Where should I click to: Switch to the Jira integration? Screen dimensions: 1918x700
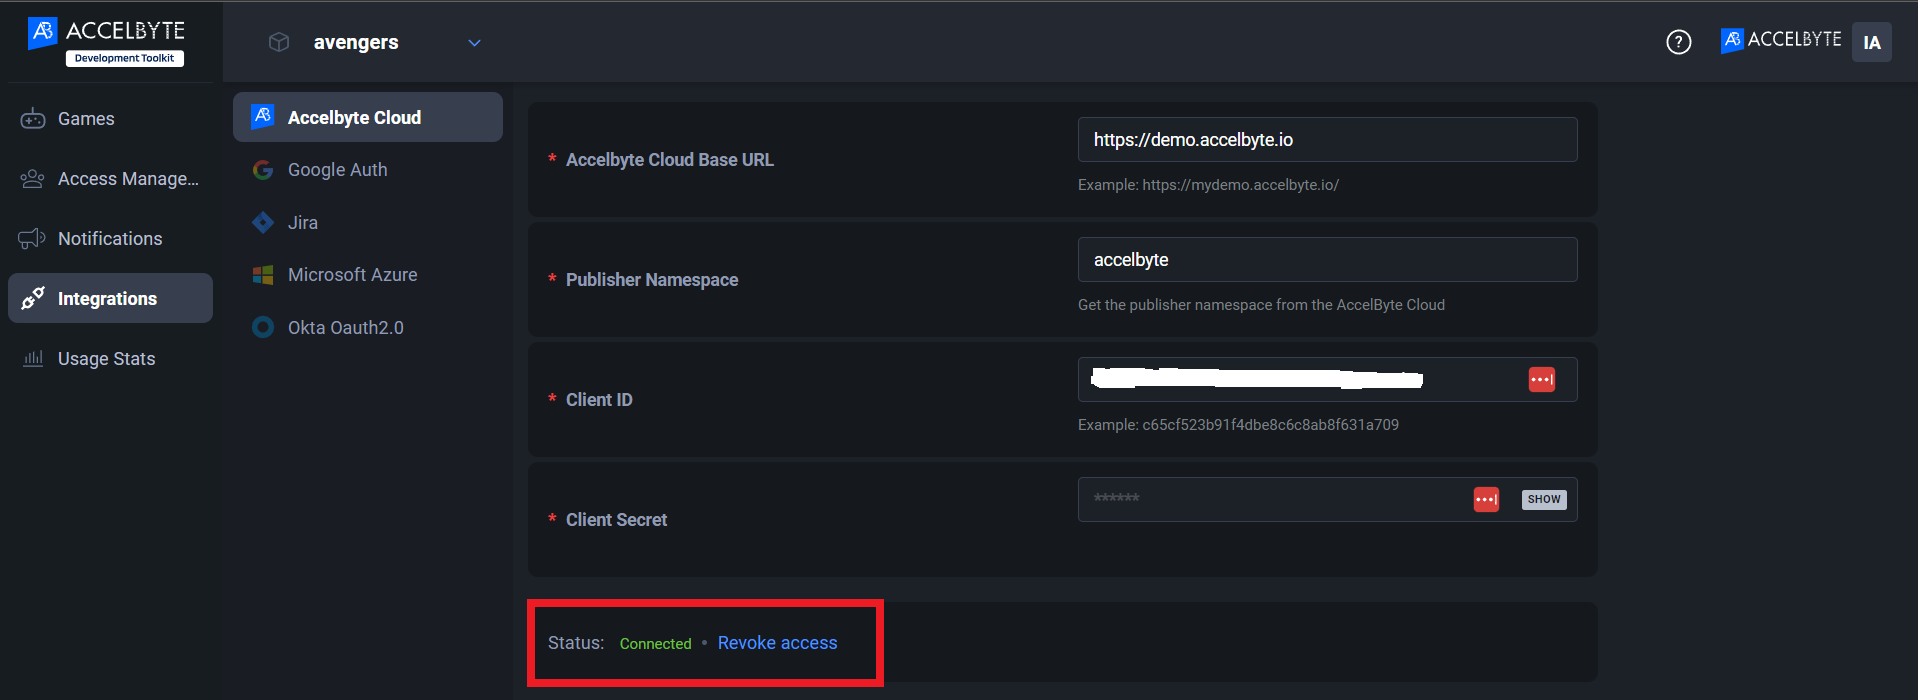[368, 223]
